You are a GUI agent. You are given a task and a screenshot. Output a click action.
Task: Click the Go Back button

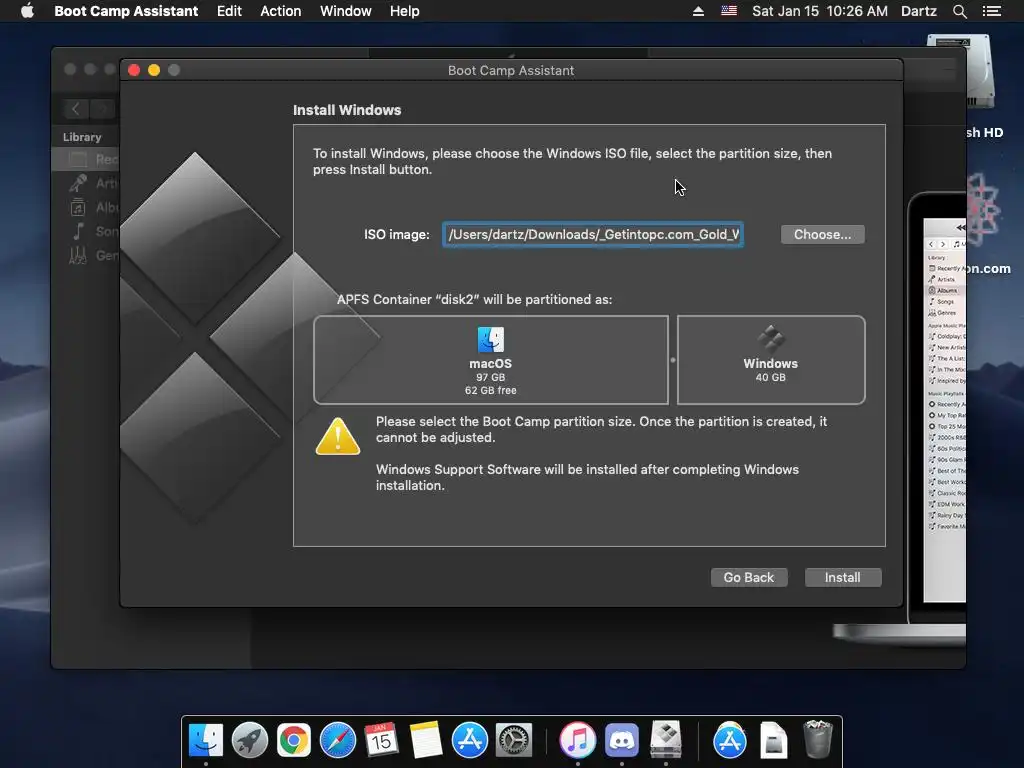pos(748,577)
